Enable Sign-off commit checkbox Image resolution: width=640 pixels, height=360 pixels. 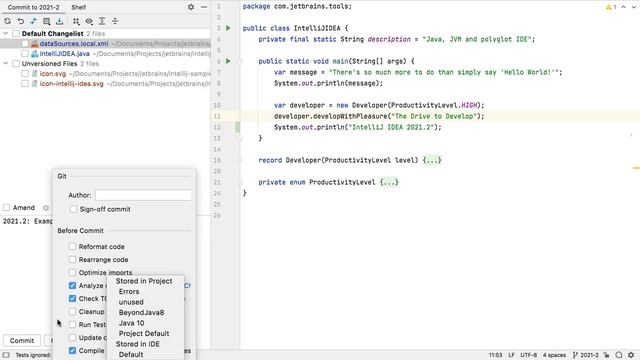(73, 209)
